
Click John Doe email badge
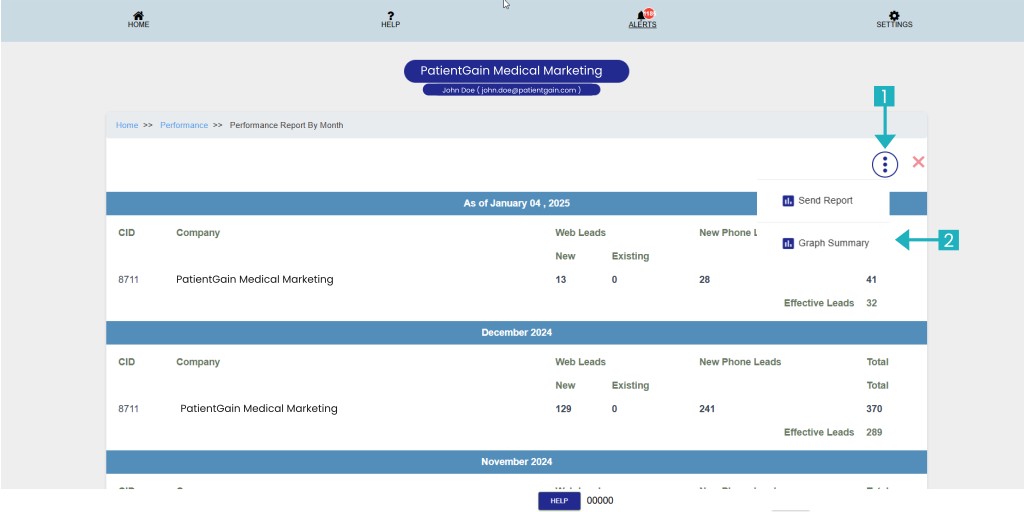tap(511, 90)
